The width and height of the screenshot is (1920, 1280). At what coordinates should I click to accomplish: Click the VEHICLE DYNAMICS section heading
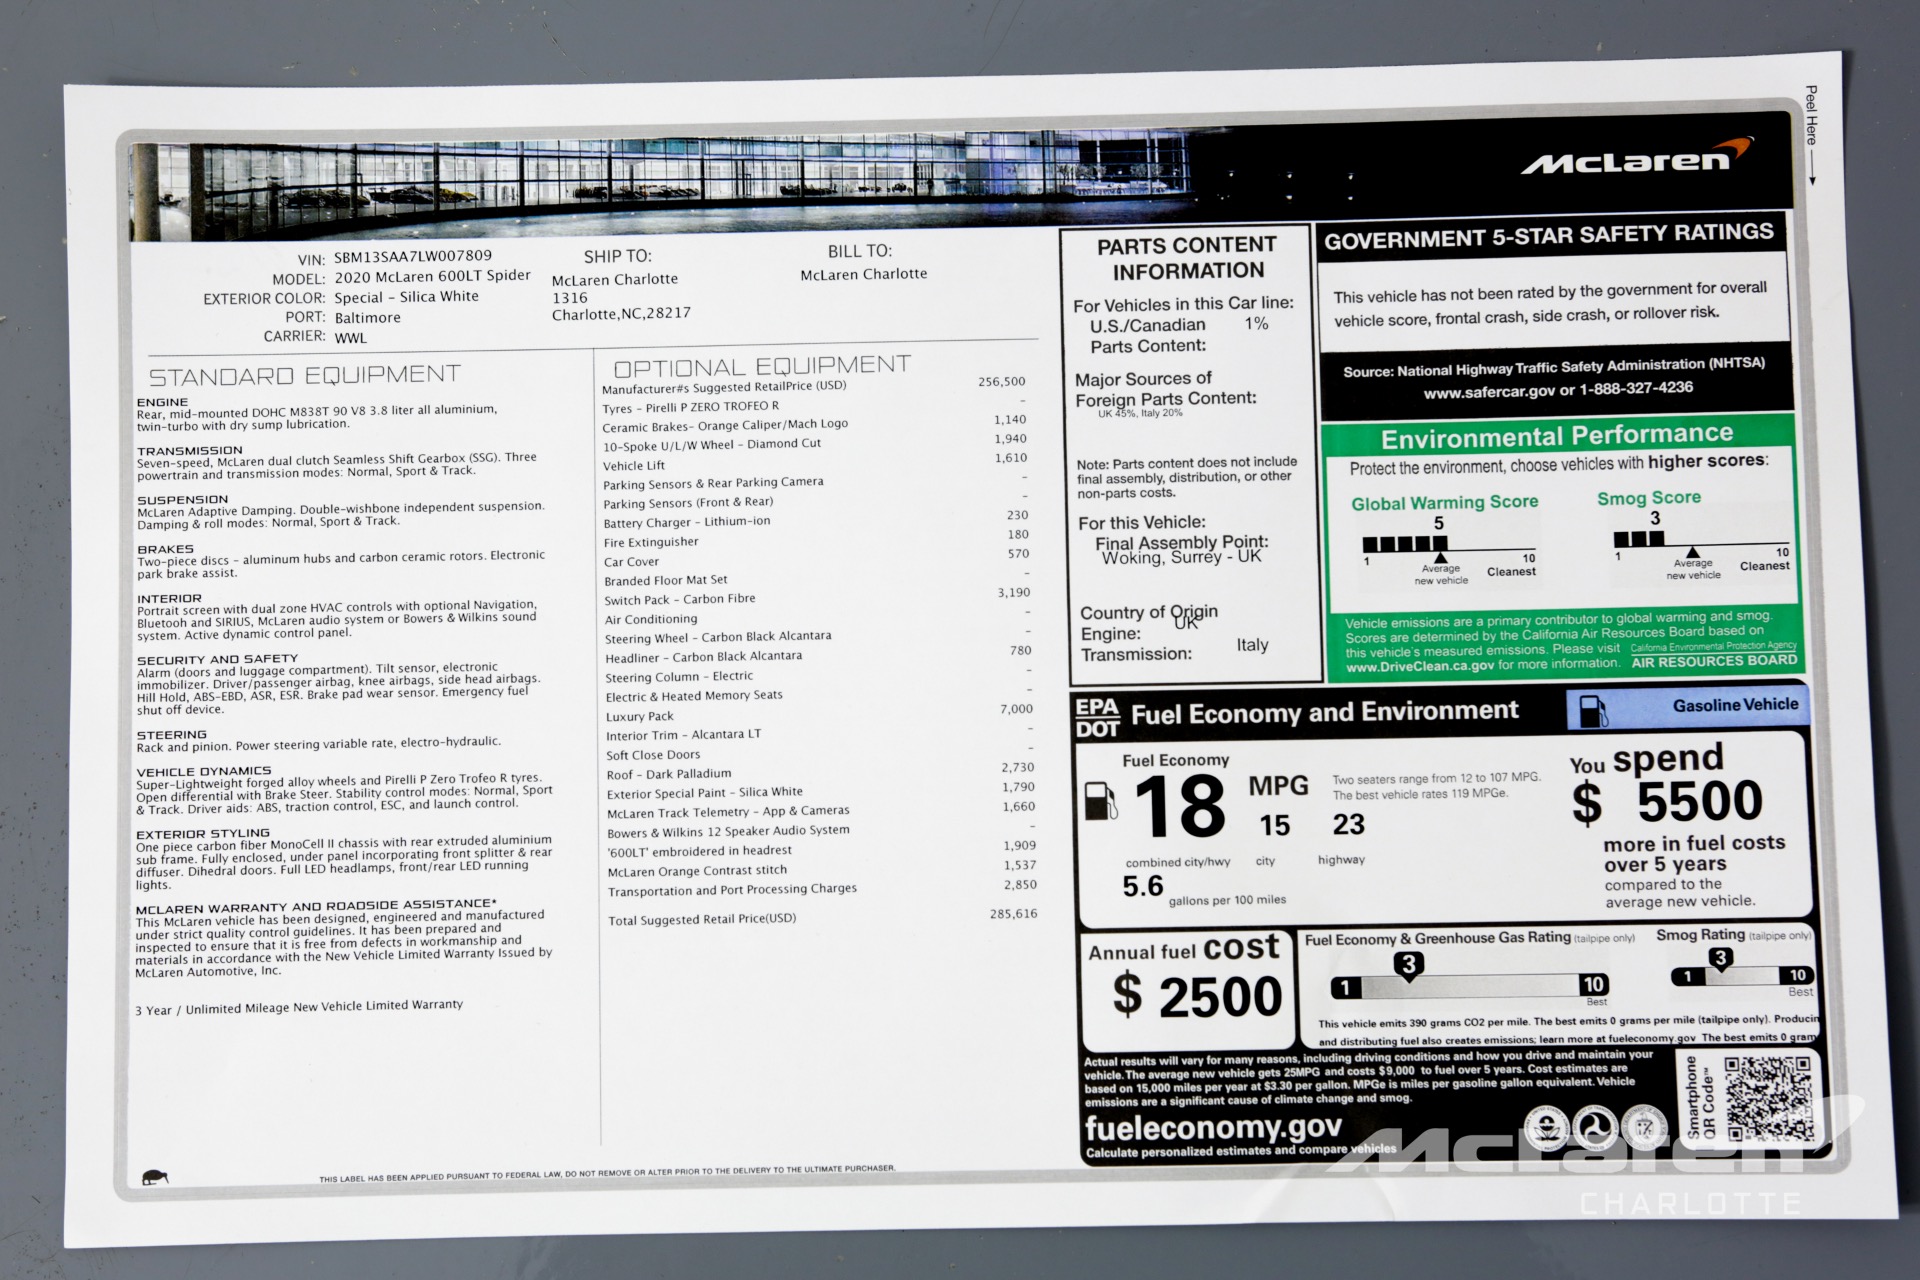pos(204,772)
